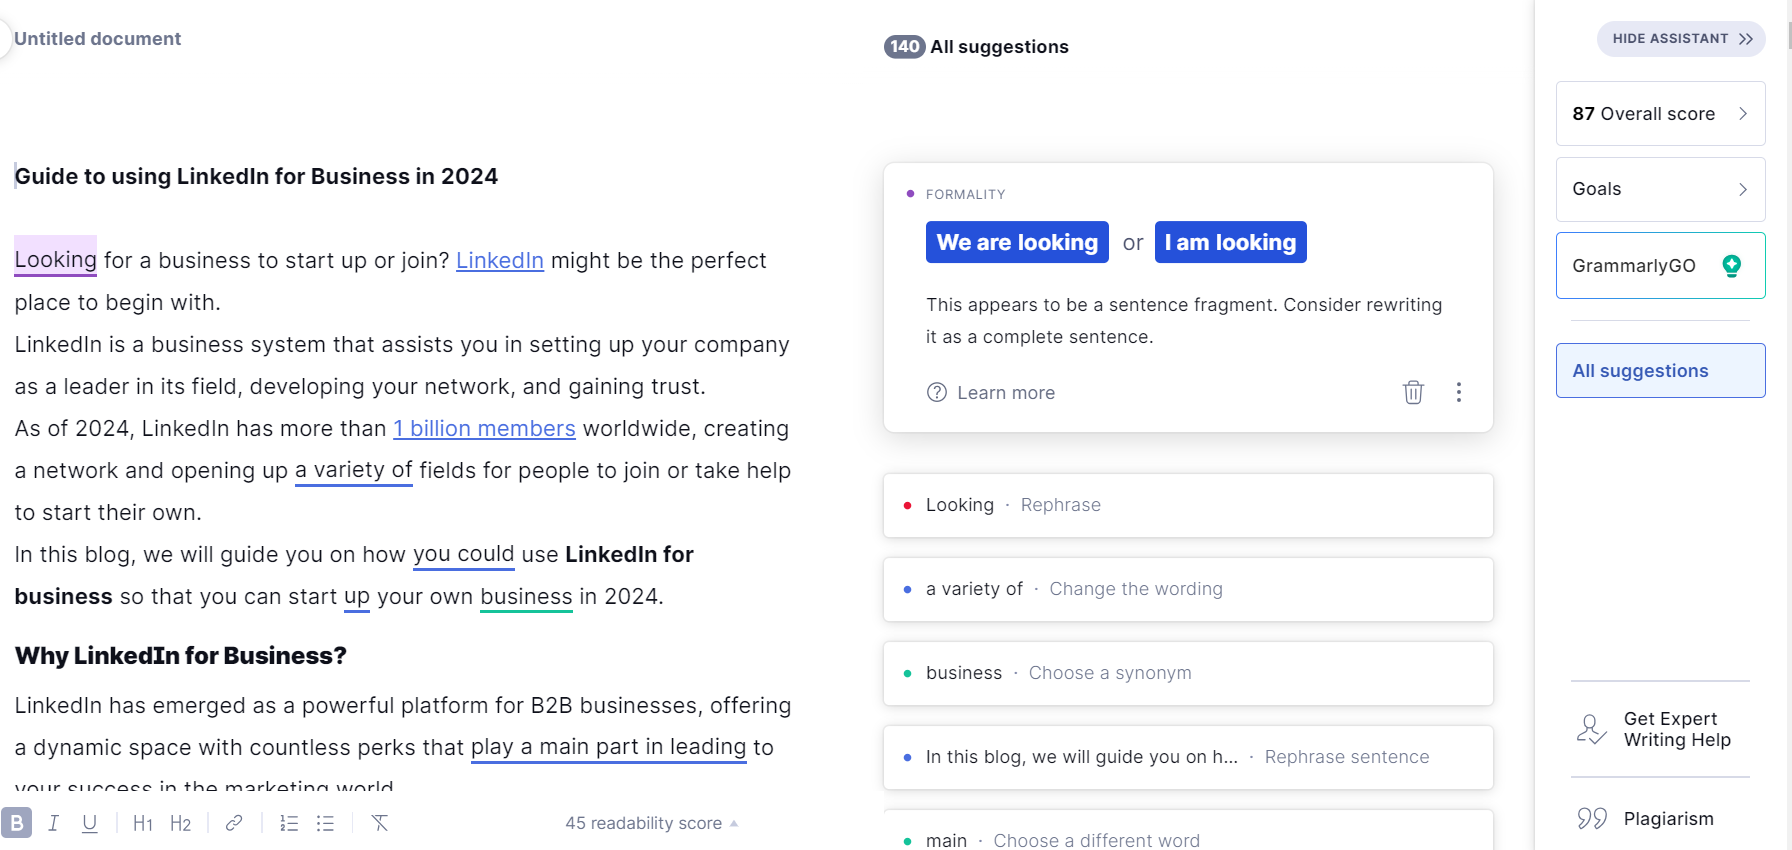
Task: Click the document title heading about LinkedIn 2024
Action: coord(256,176)
